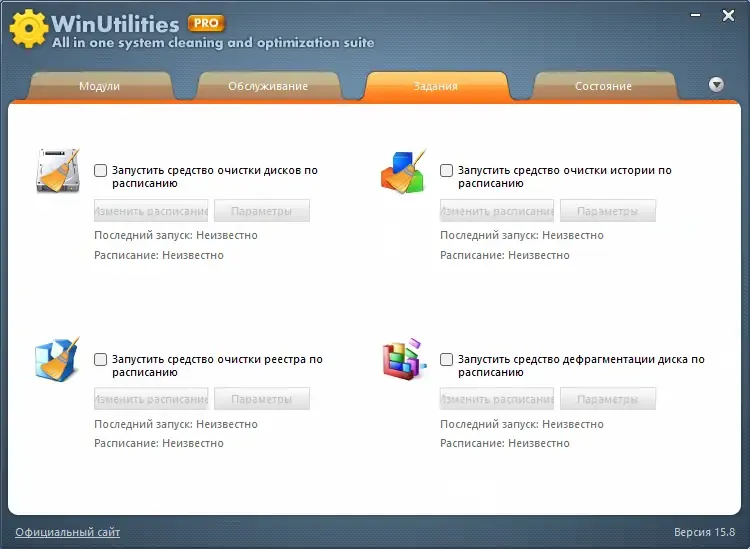Enable scheduled disk cleaner checkbox
Screen dimensions: 750x549
[100, 170]
